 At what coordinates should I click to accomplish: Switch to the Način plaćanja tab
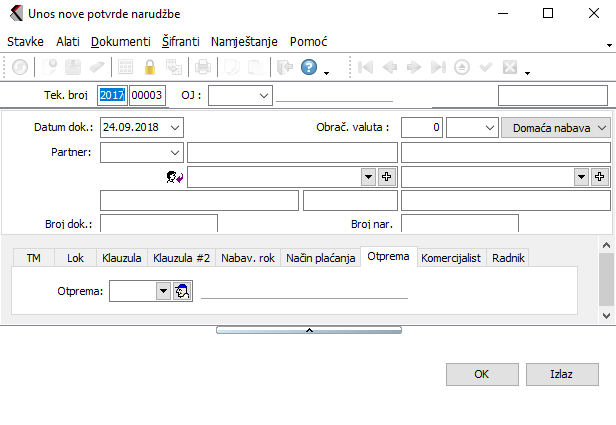[x=320, y=258]
